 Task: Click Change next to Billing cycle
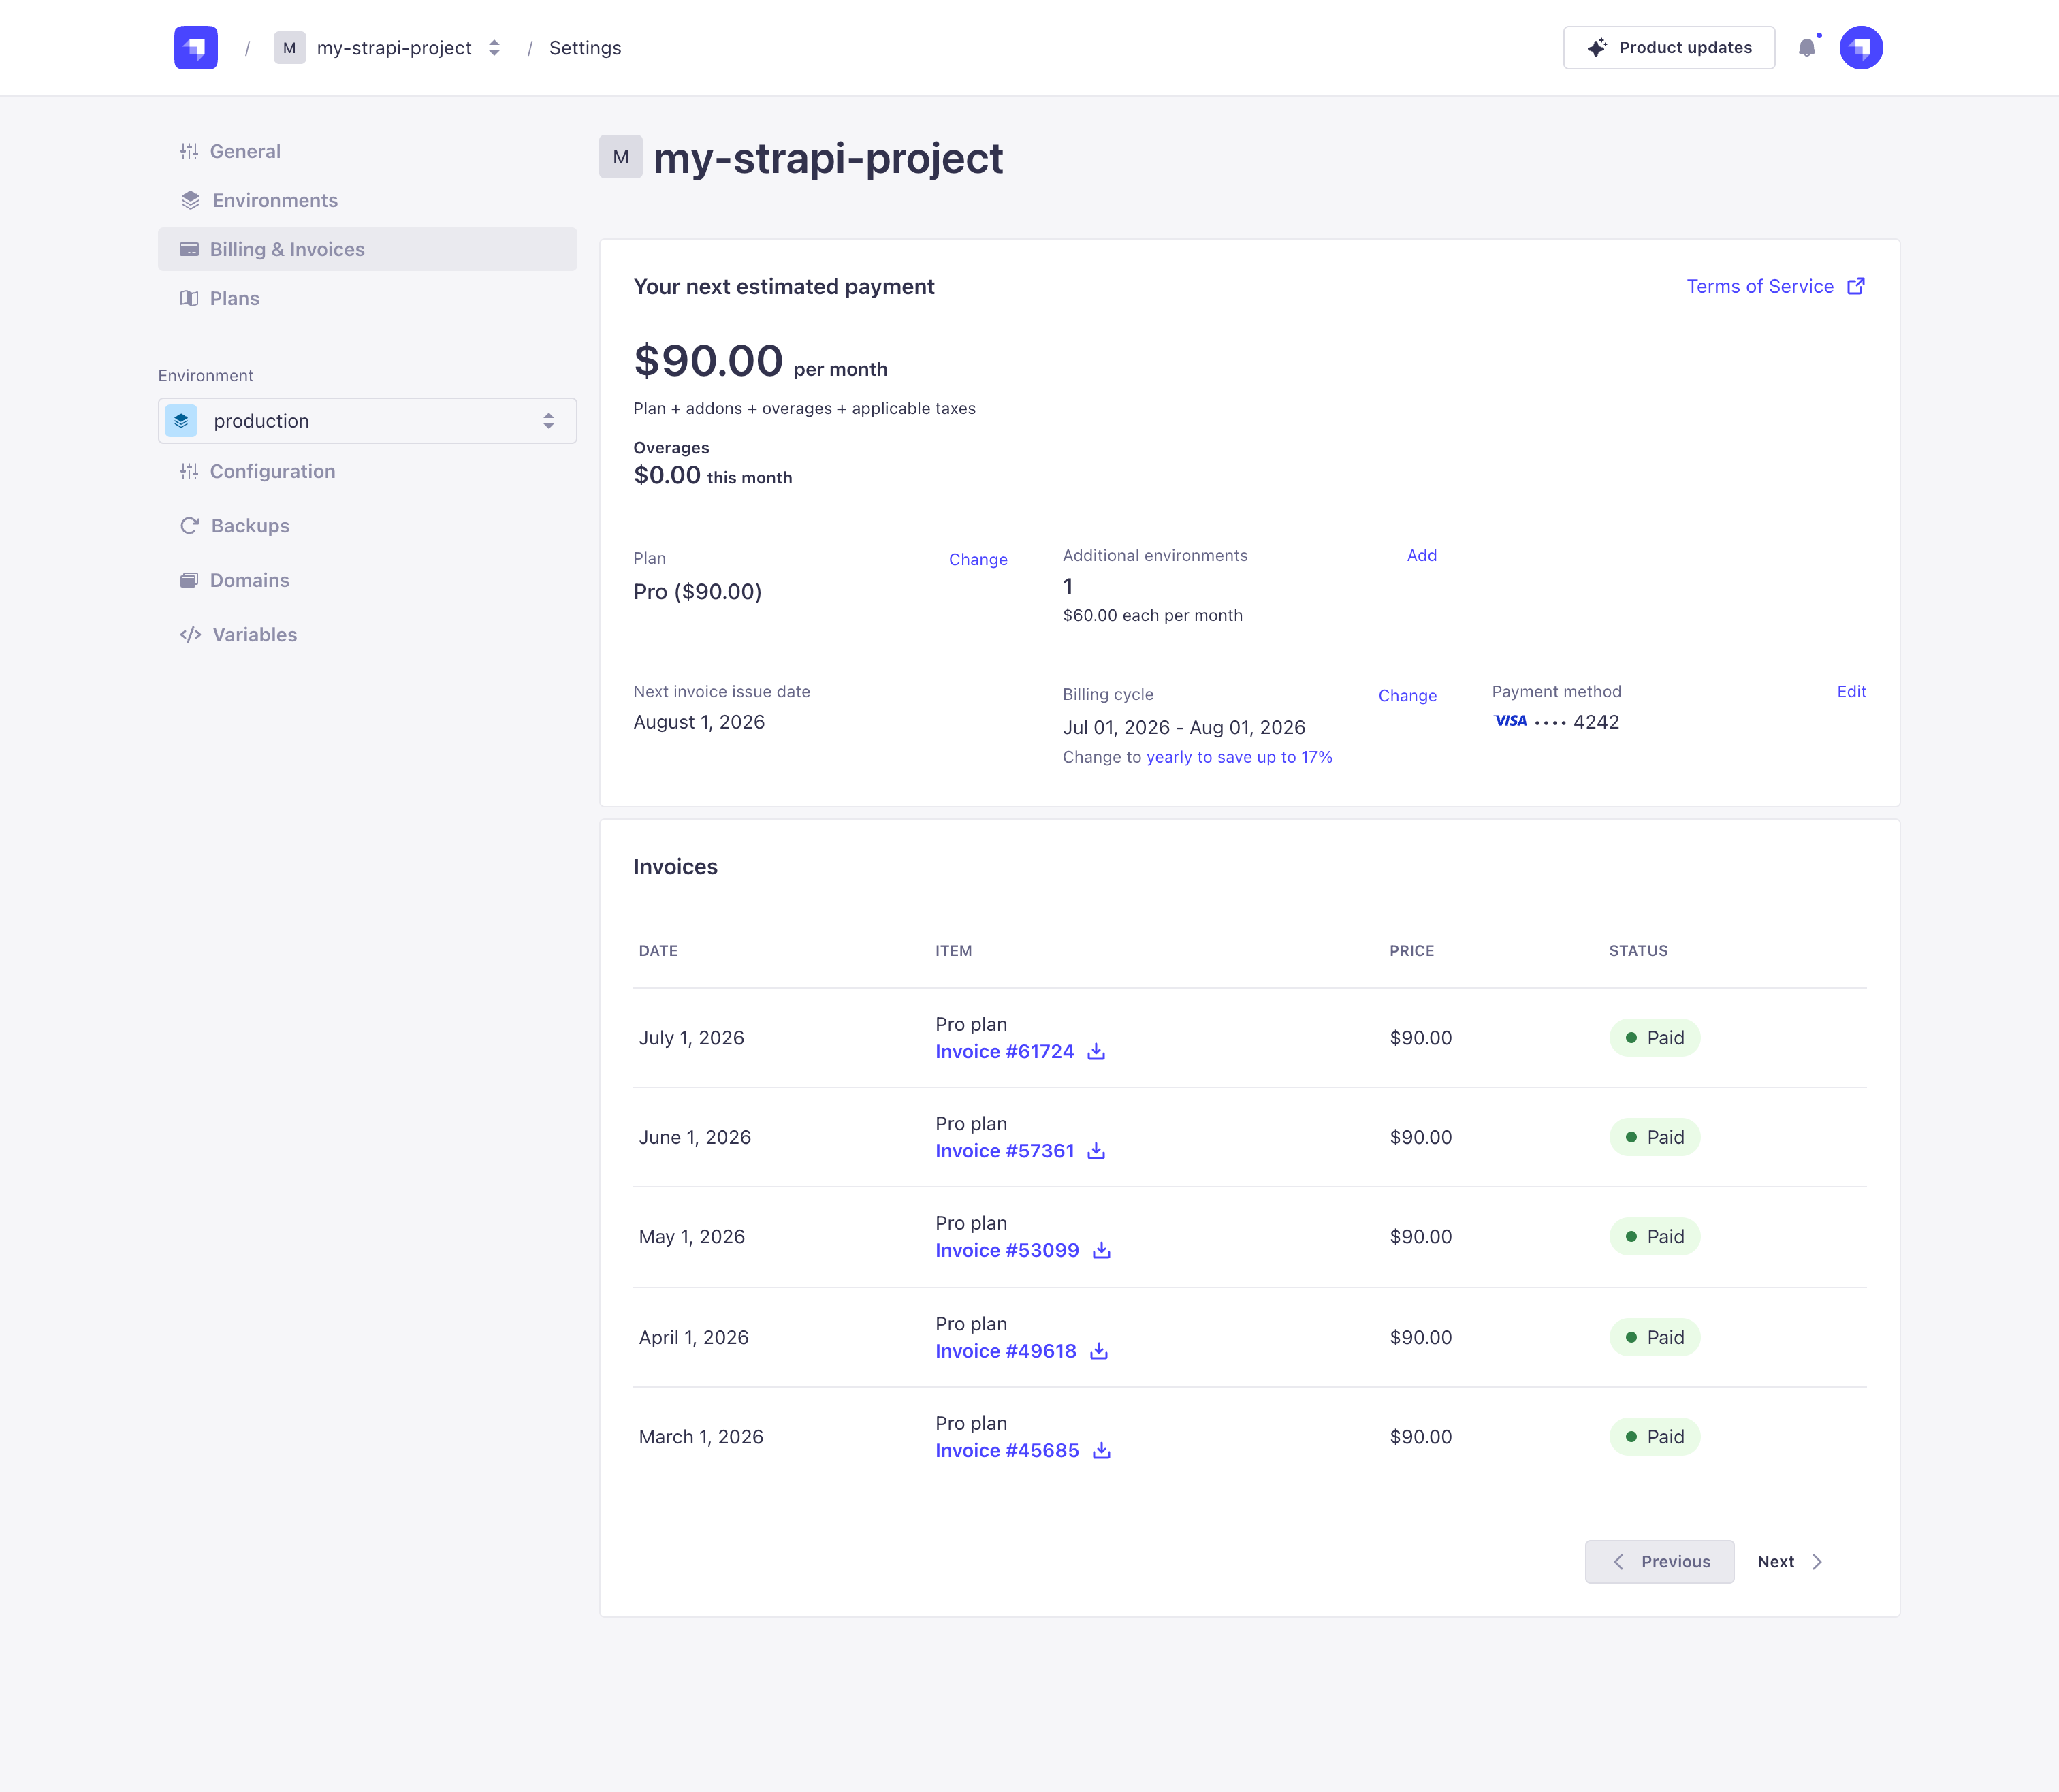[x=1407, y=696]
